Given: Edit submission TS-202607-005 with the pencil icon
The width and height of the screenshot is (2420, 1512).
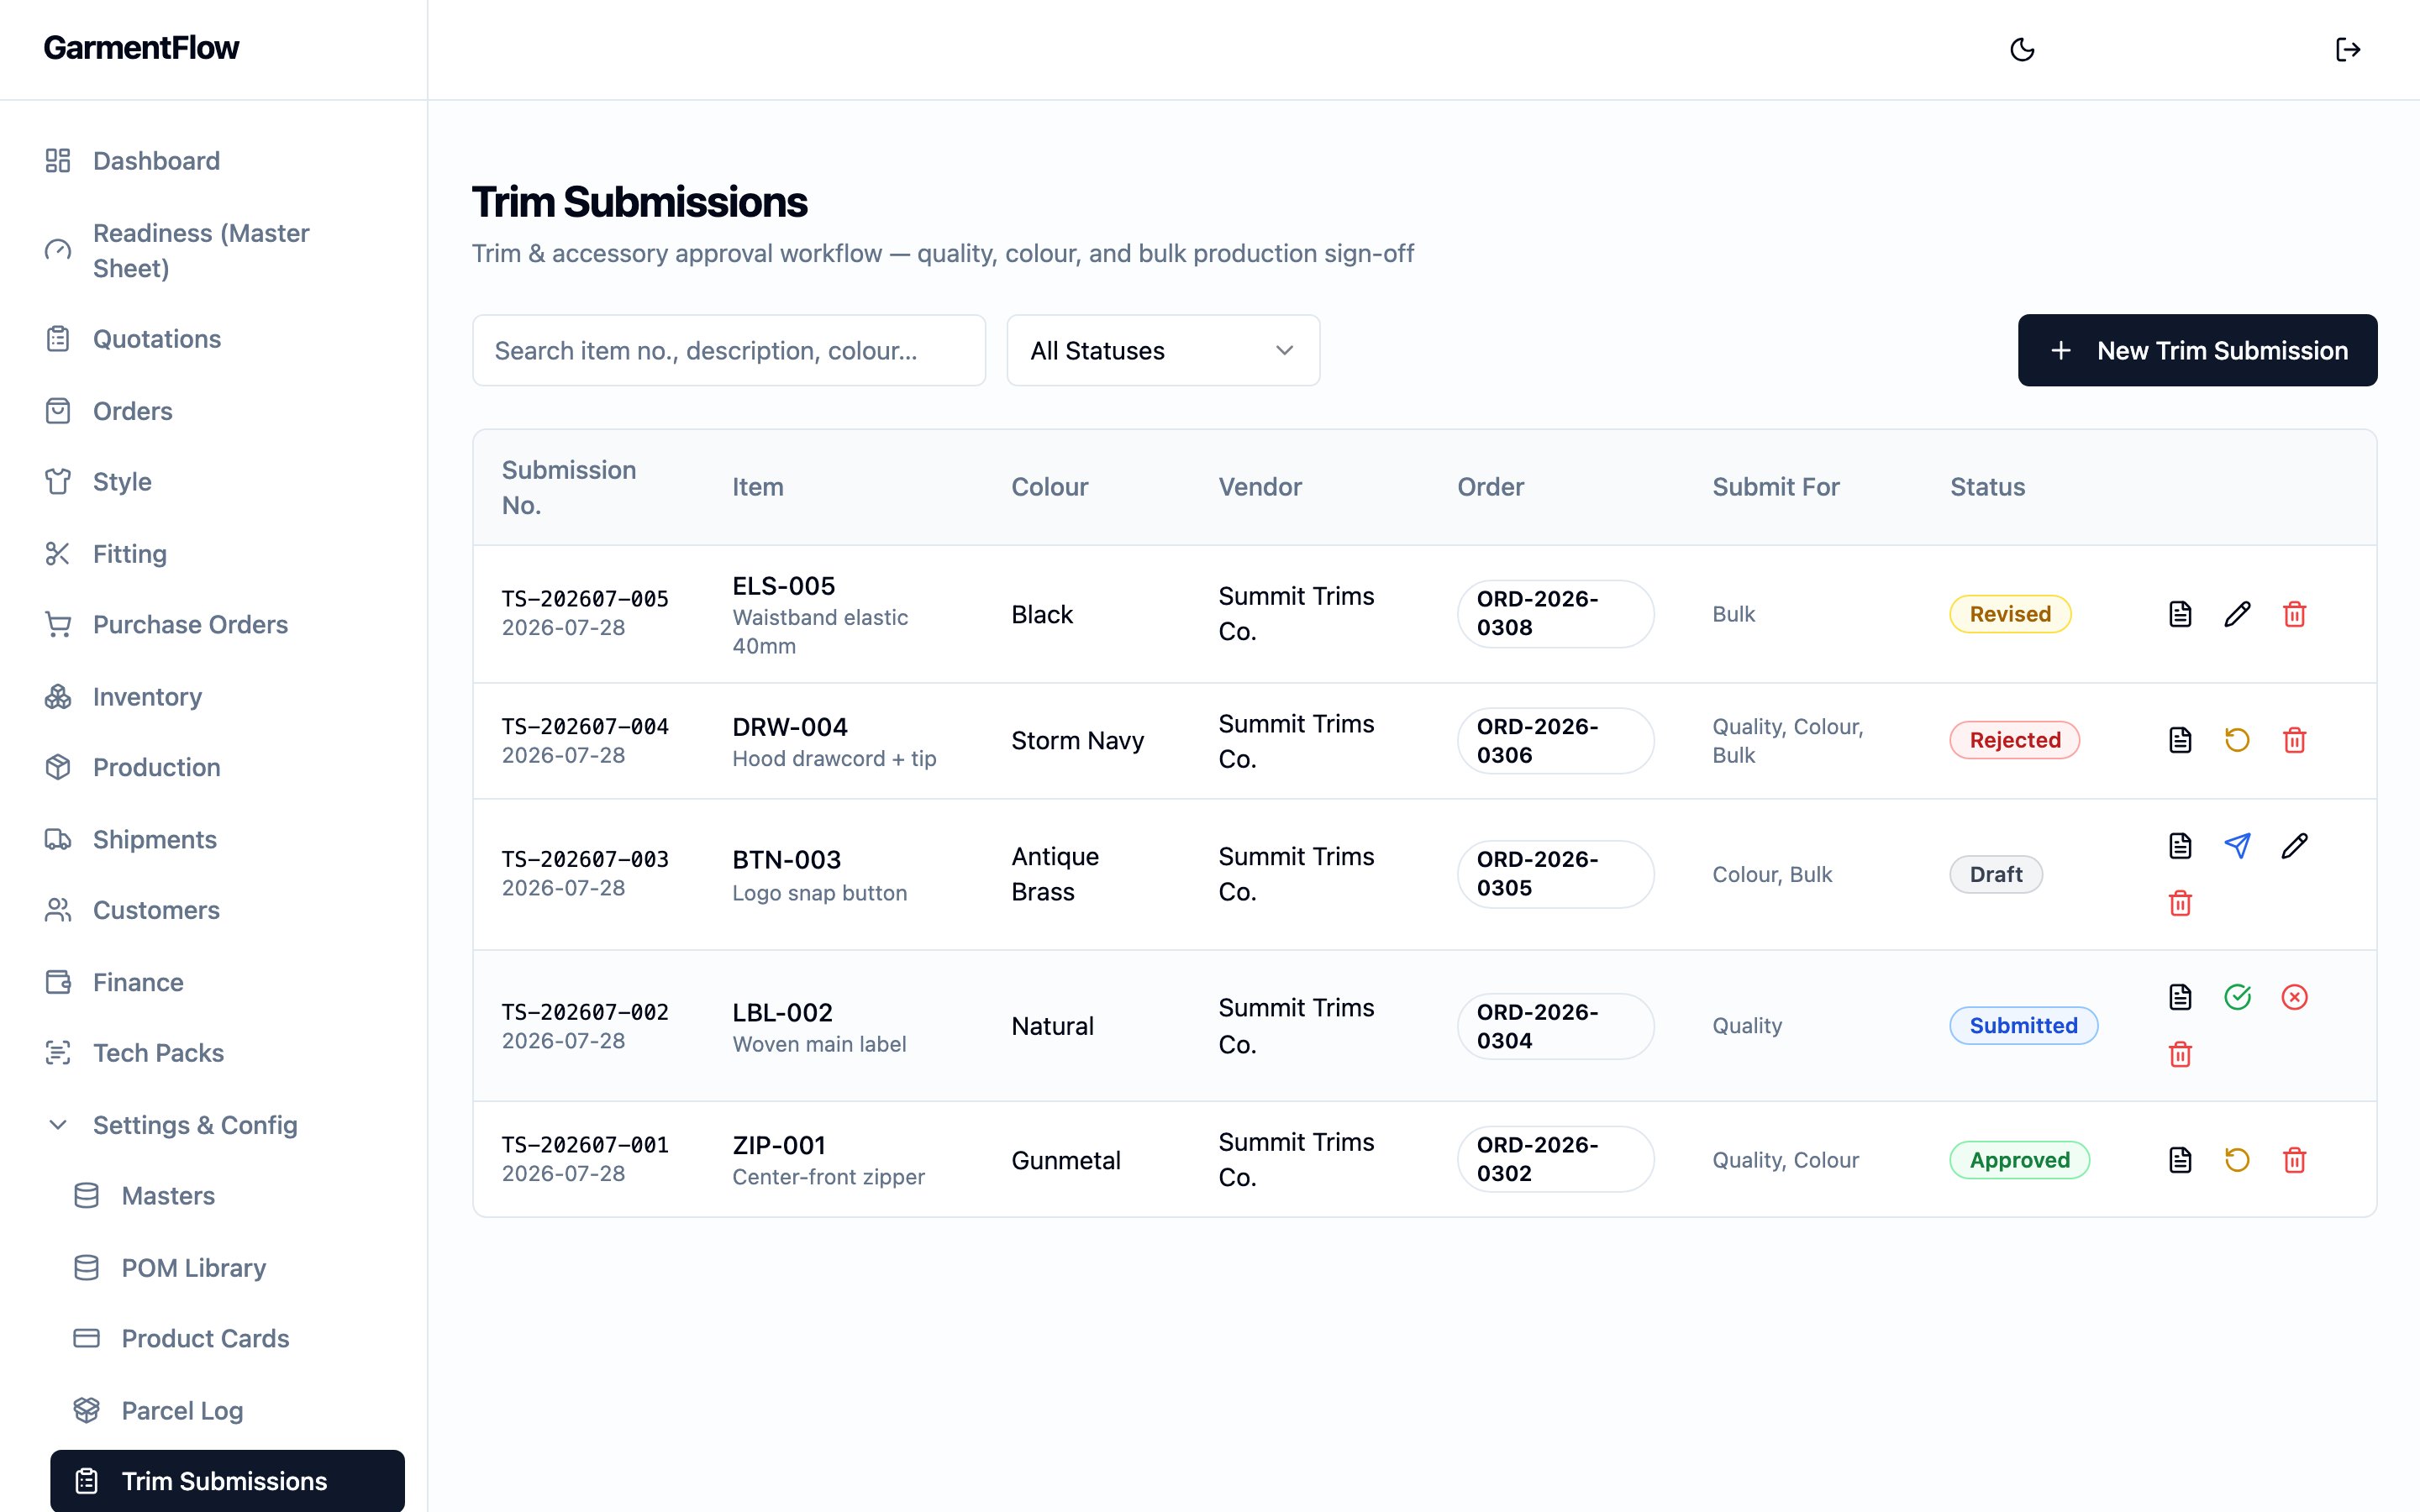Looking at the screenshot, I should (2237, 614).
